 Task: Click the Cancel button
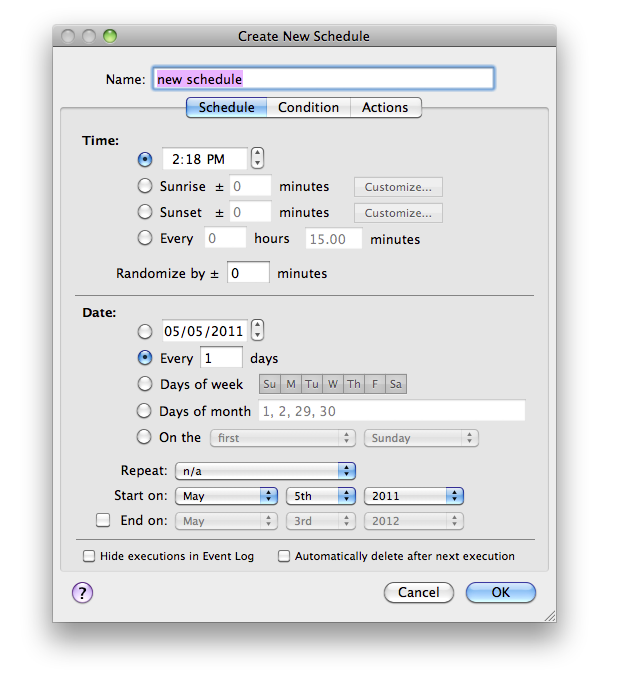tap(419, 593)
